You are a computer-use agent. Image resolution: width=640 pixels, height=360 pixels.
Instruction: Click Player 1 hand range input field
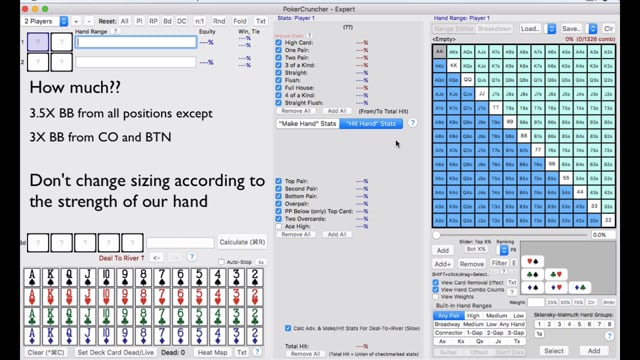tap(136, 42)
